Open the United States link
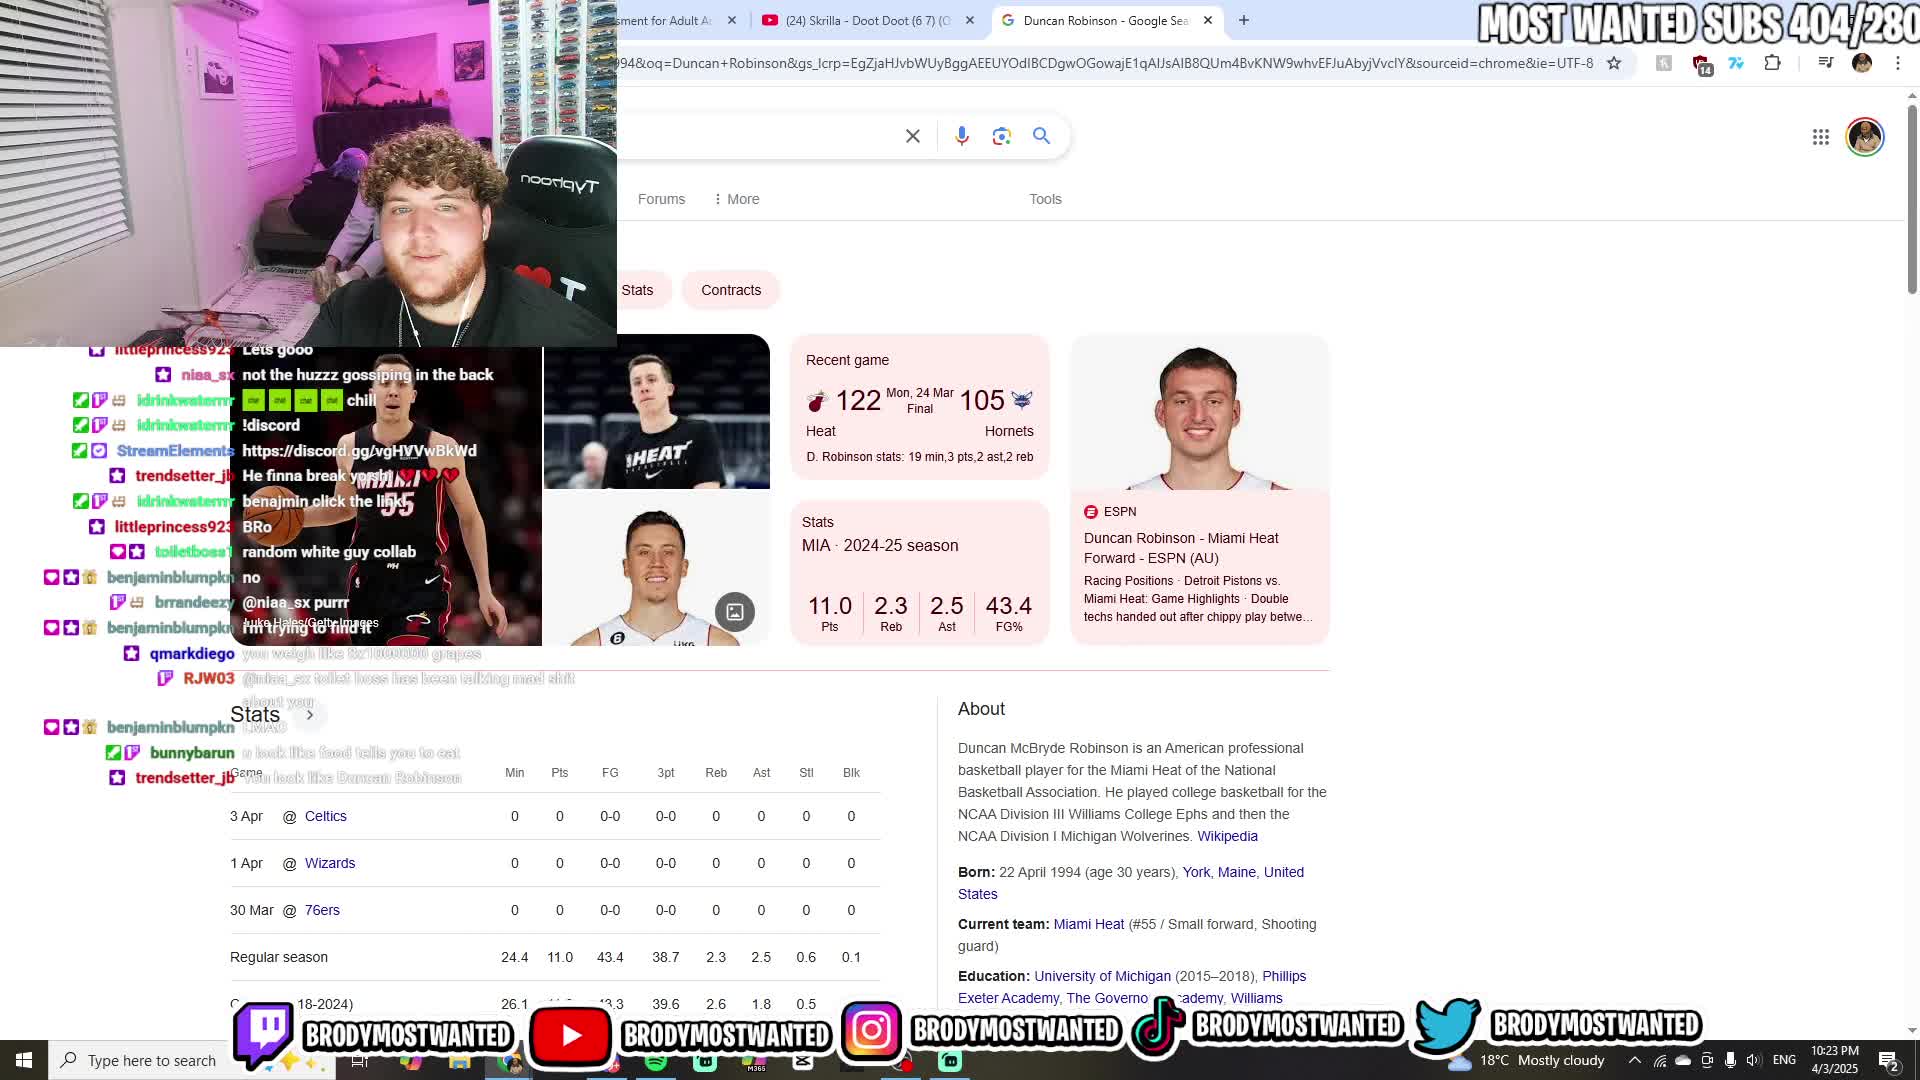The height and width of the screenshot is (1080, 1920). 1131,883
